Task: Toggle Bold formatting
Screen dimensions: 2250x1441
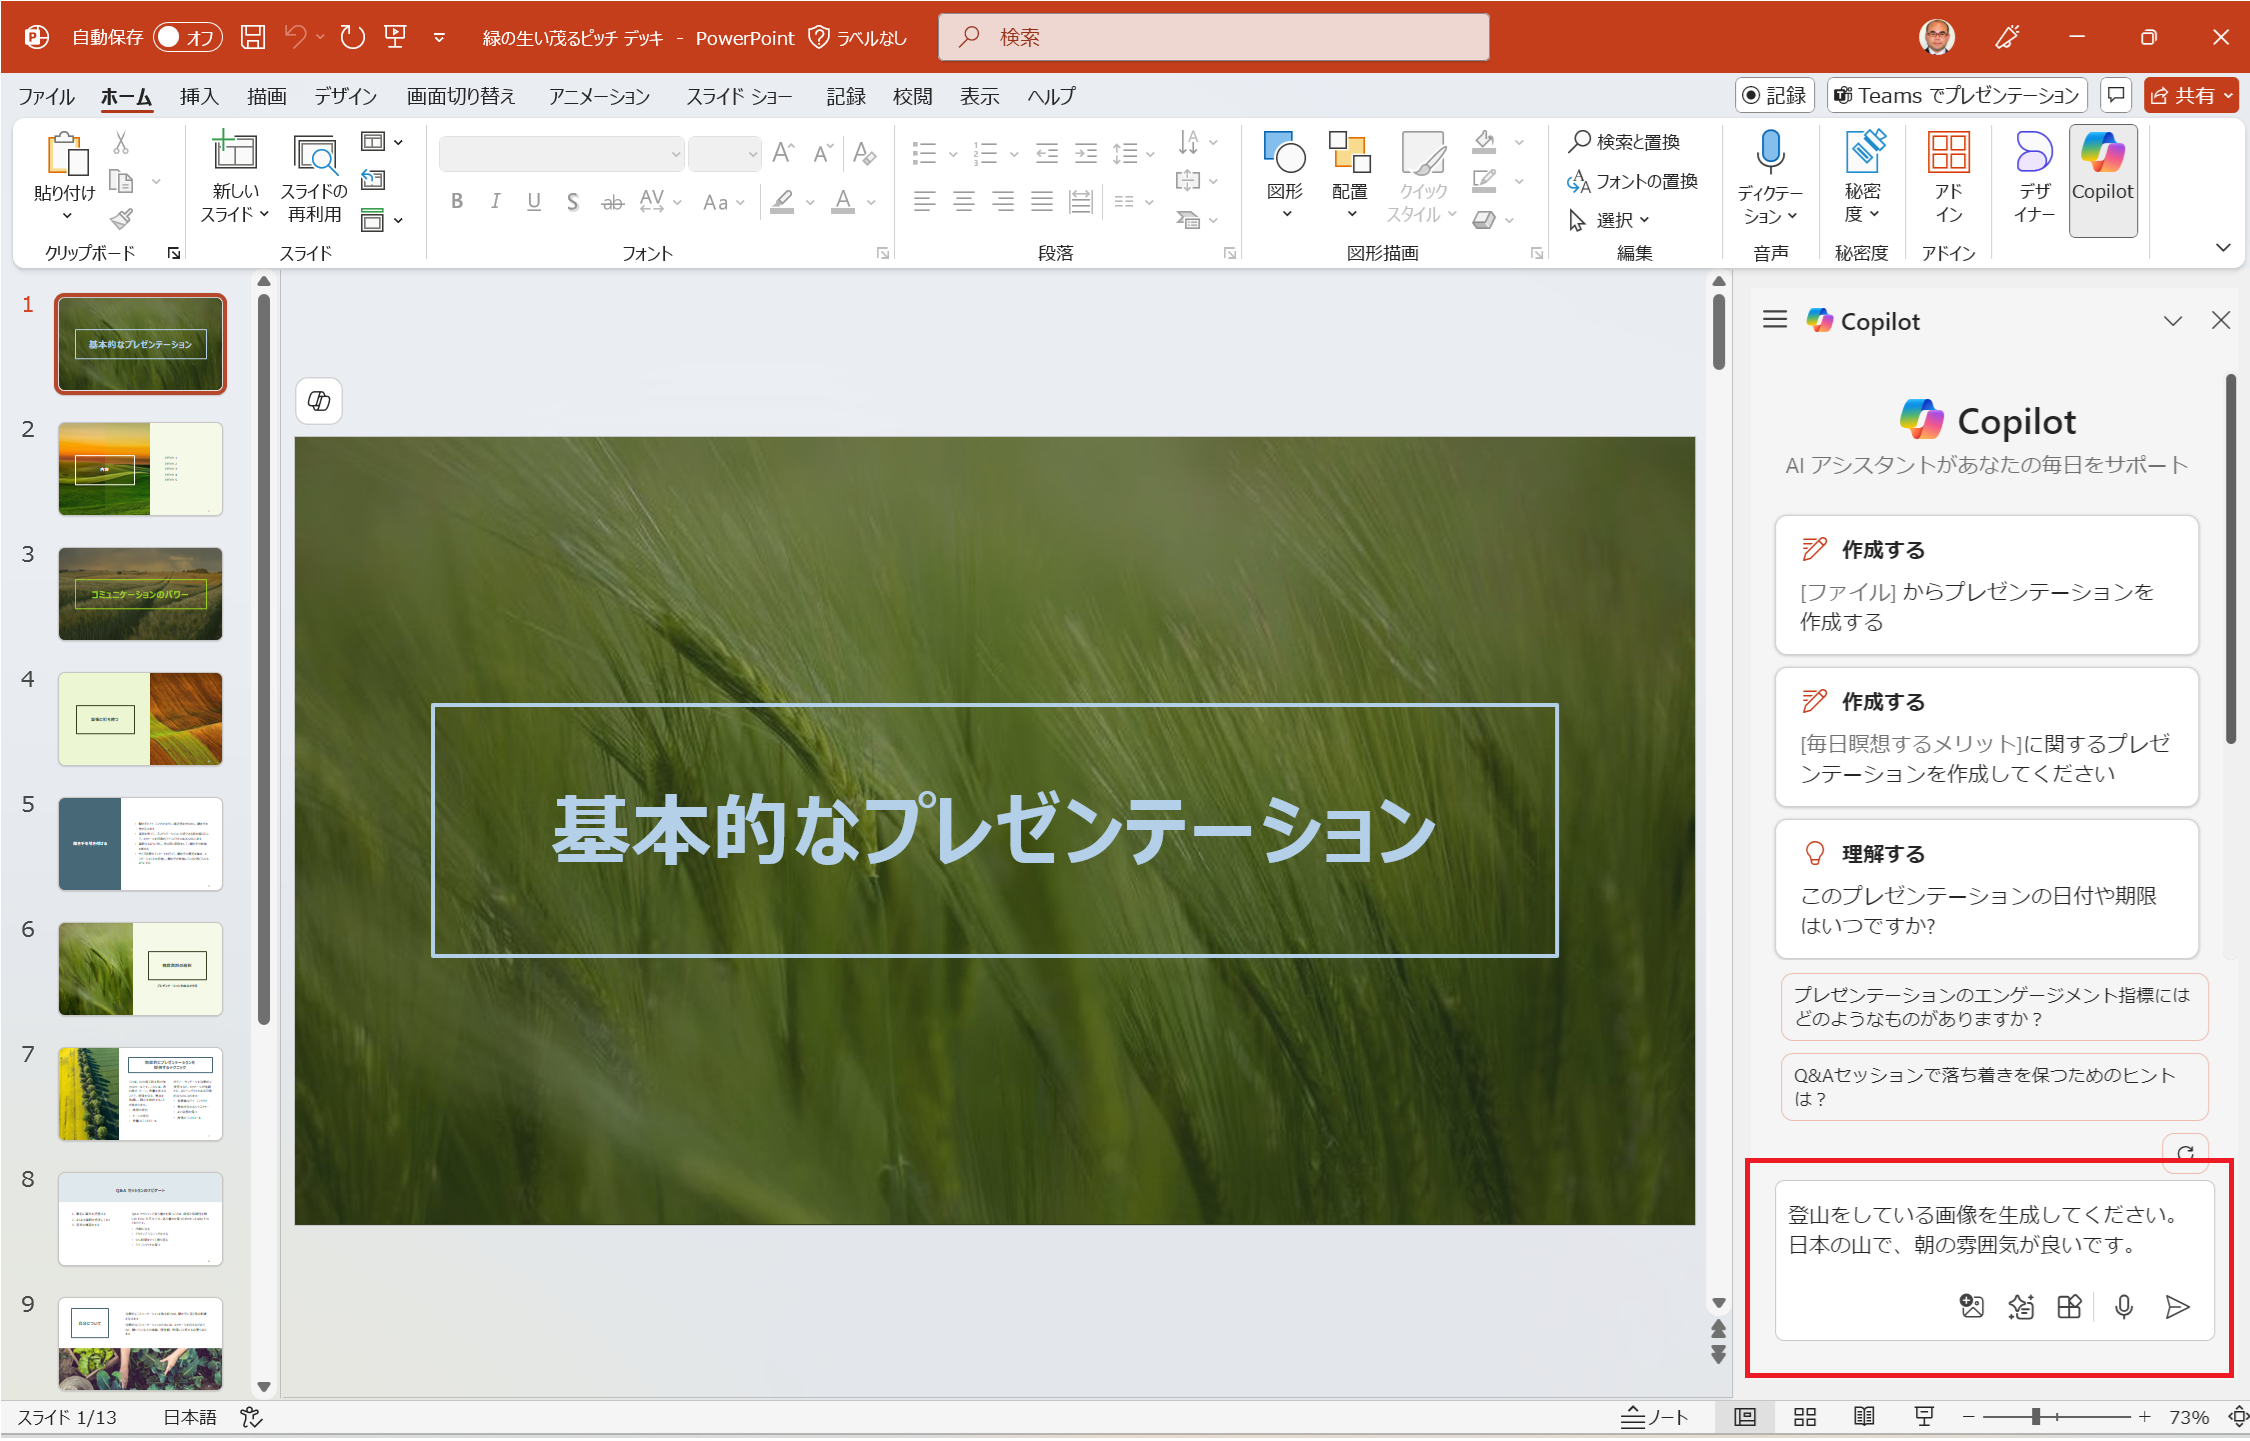Action: pos(457,201)
